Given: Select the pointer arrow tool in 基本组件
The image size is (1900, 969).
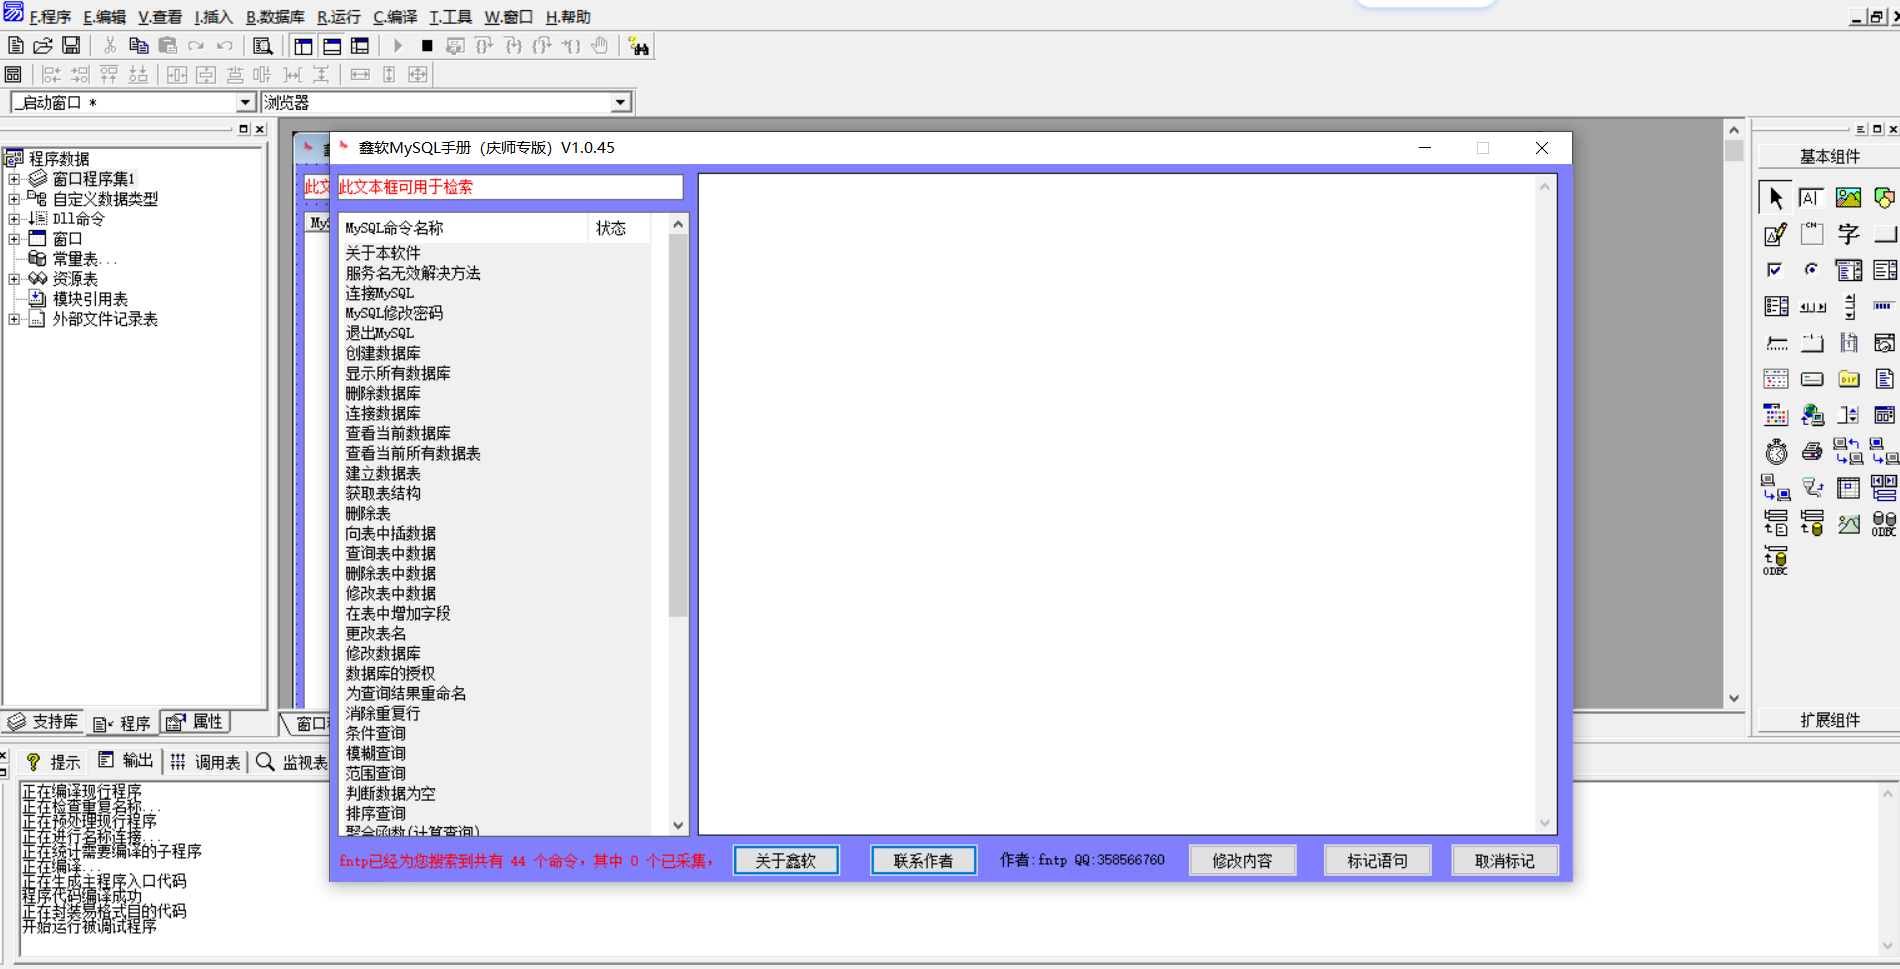Looking at the screenshot, I should 1775,198.
